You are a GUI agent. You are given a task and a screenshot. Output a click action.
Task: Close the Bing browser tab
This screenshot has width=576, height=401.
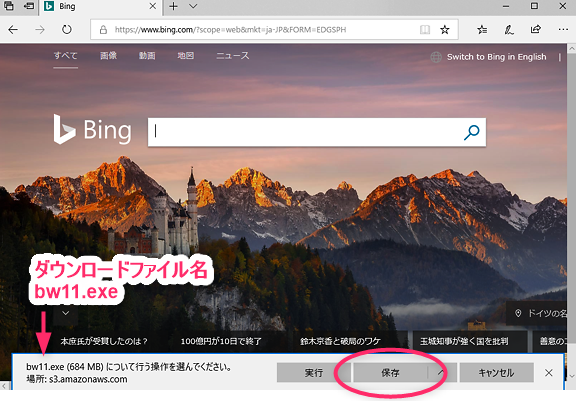tap(152, 6)
